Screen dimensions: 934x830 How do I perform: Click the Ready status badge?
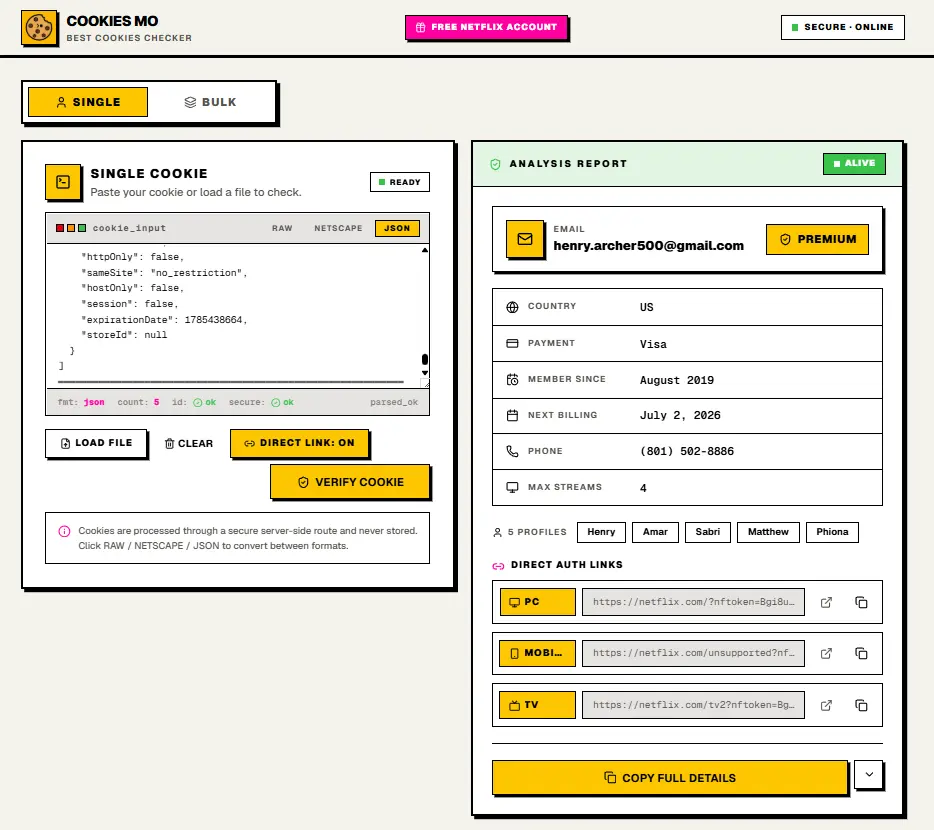click(x=400, y=182)
